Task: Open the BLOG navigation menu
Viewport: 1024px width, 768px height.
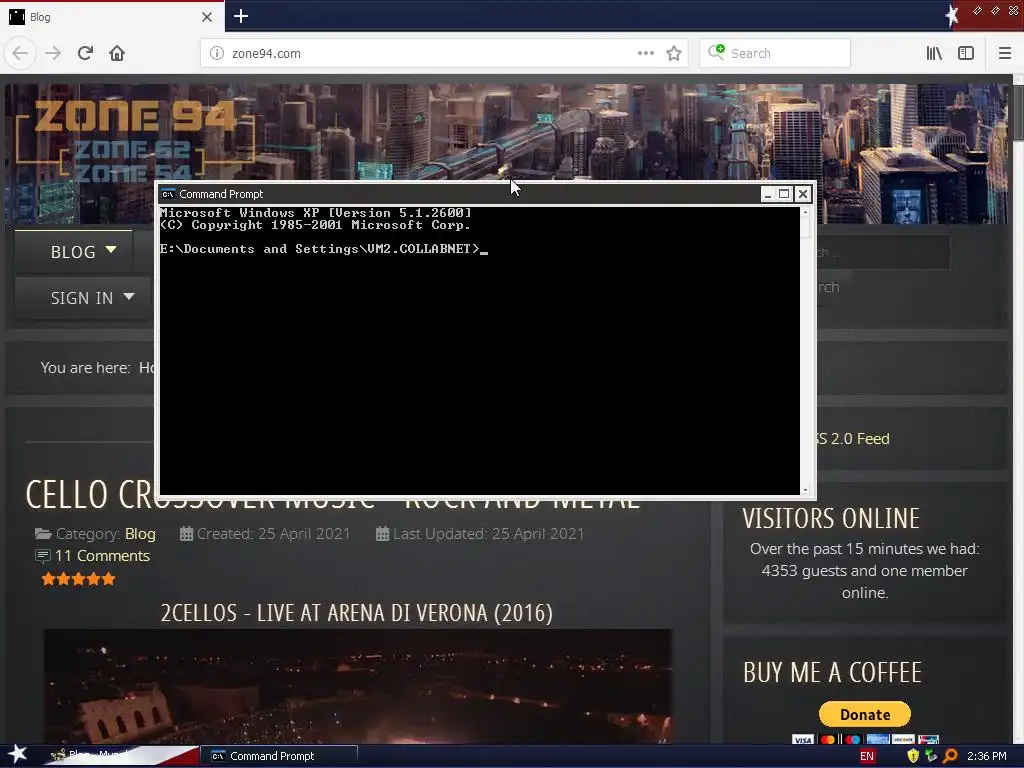Action: pos(73,251)
